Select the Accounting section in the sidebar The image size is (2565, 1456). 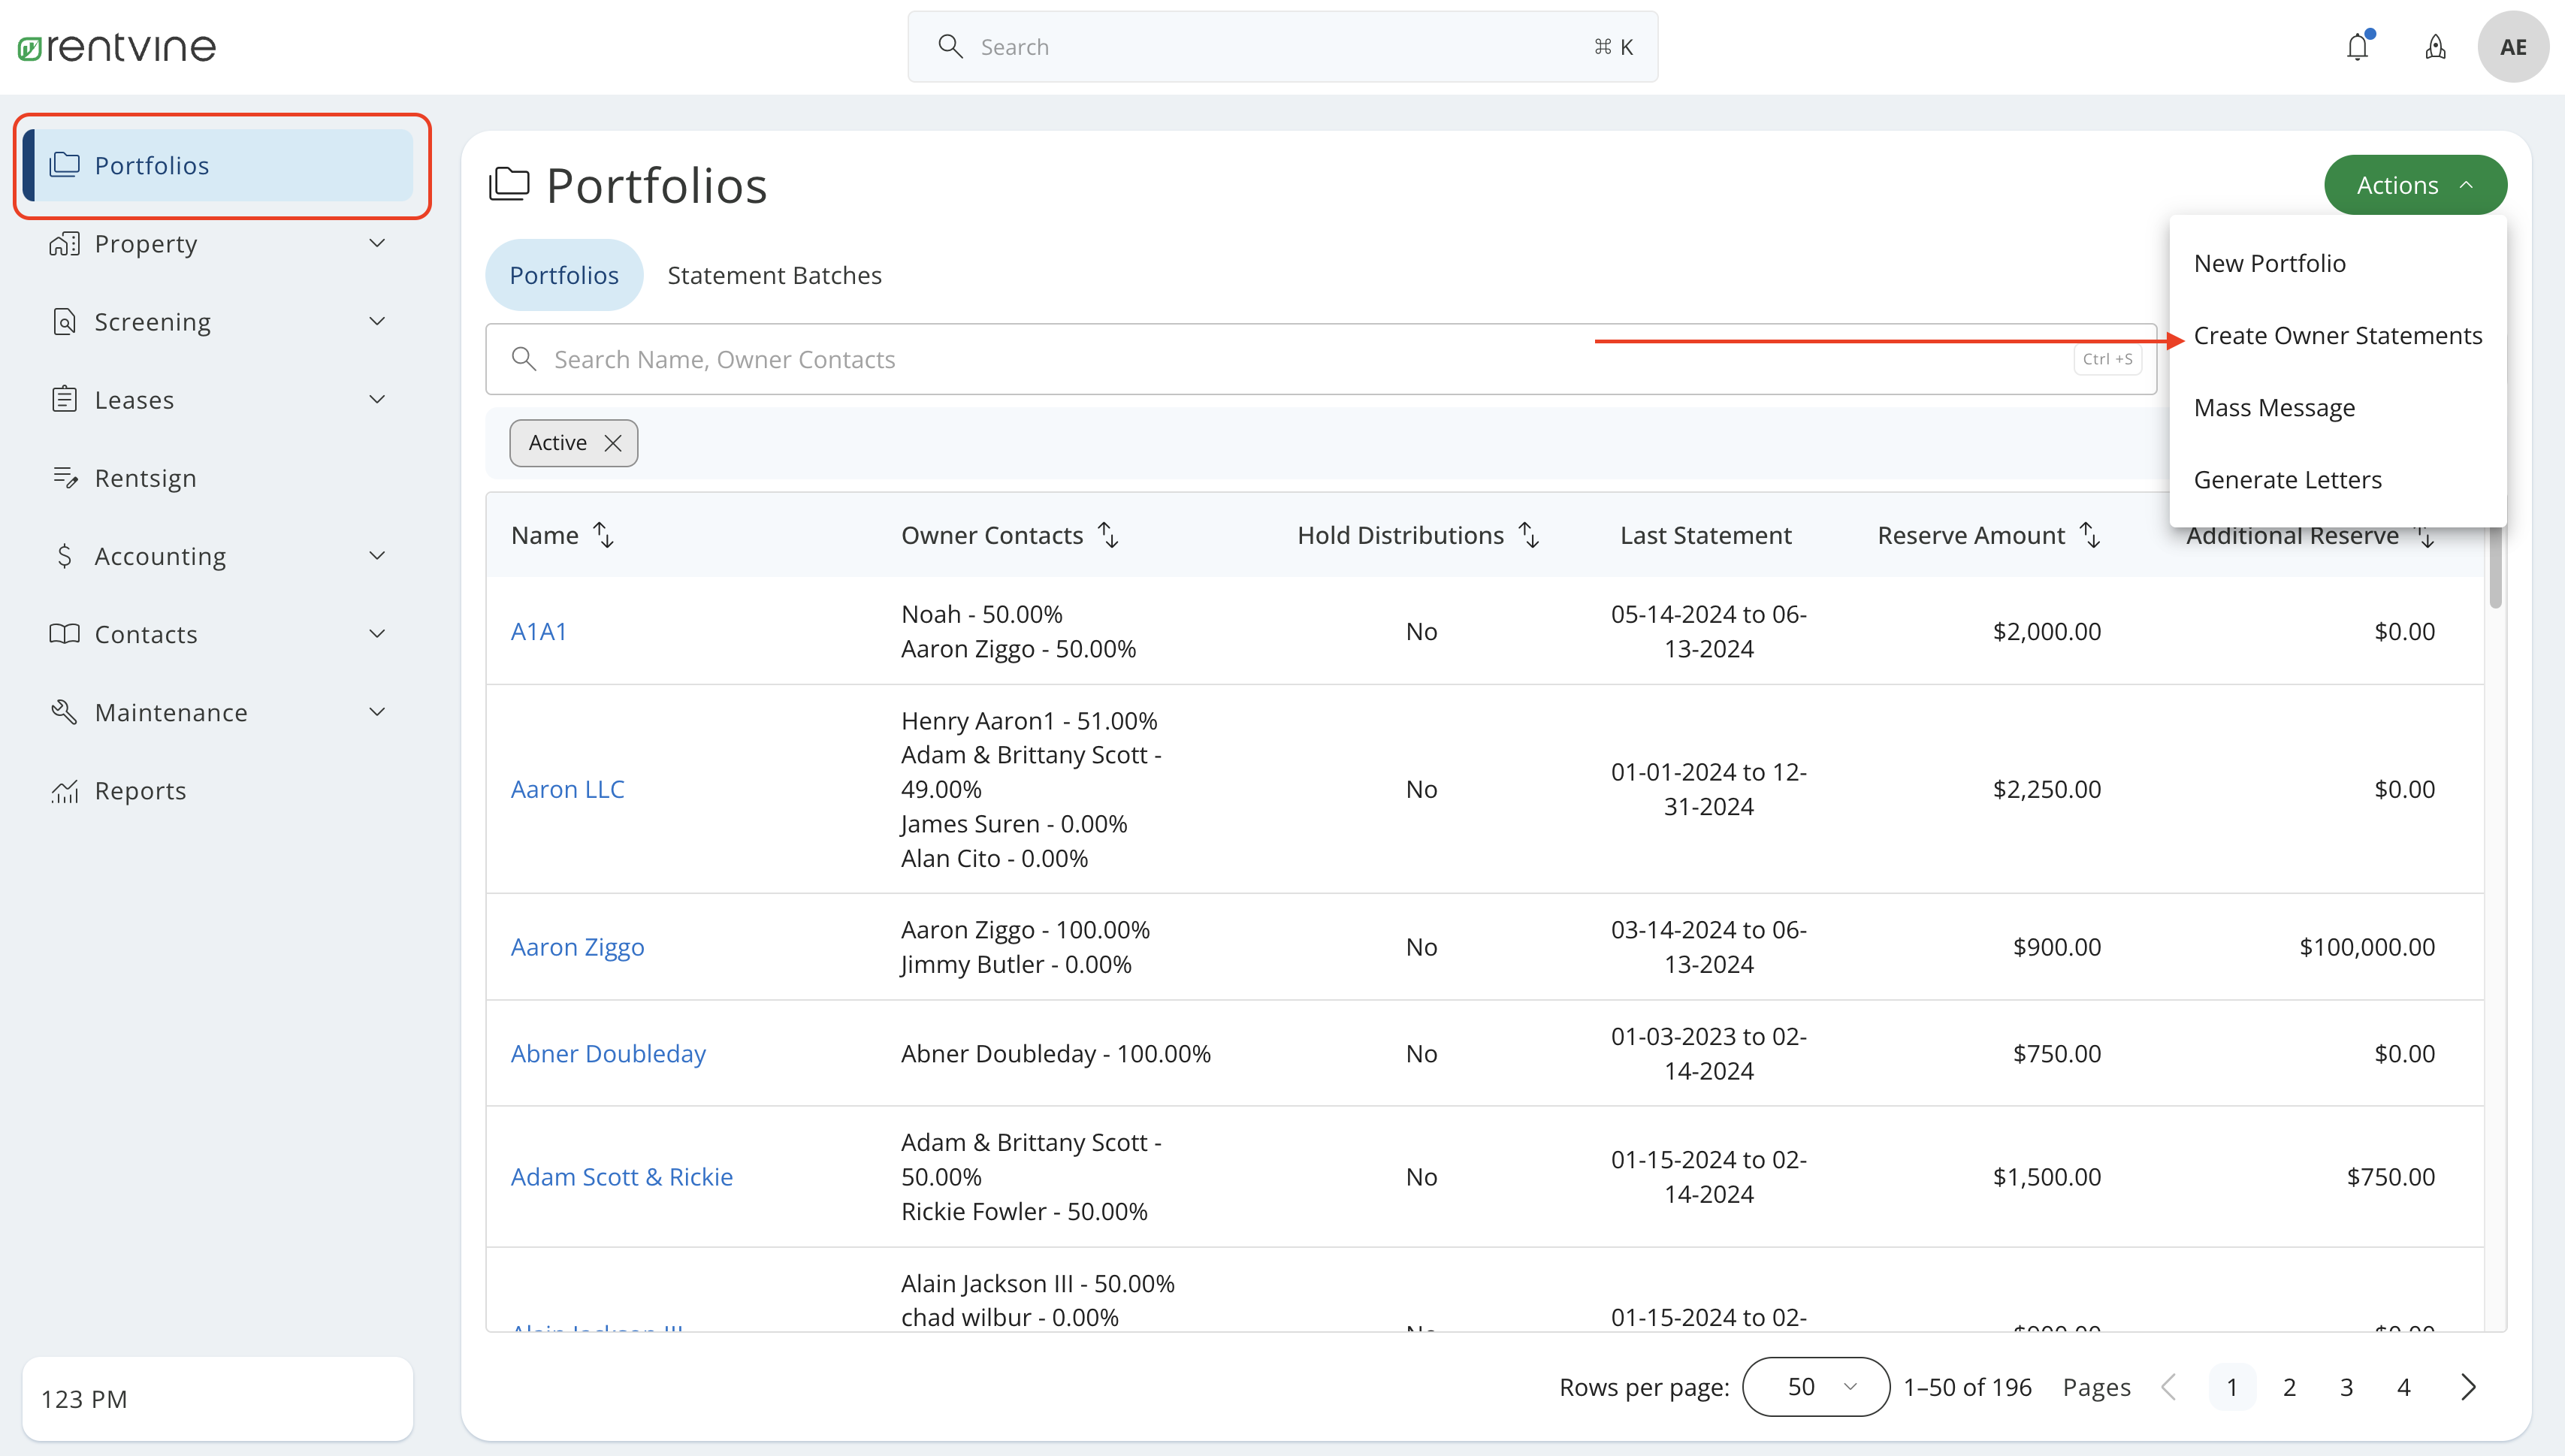(x=159, y=556)
